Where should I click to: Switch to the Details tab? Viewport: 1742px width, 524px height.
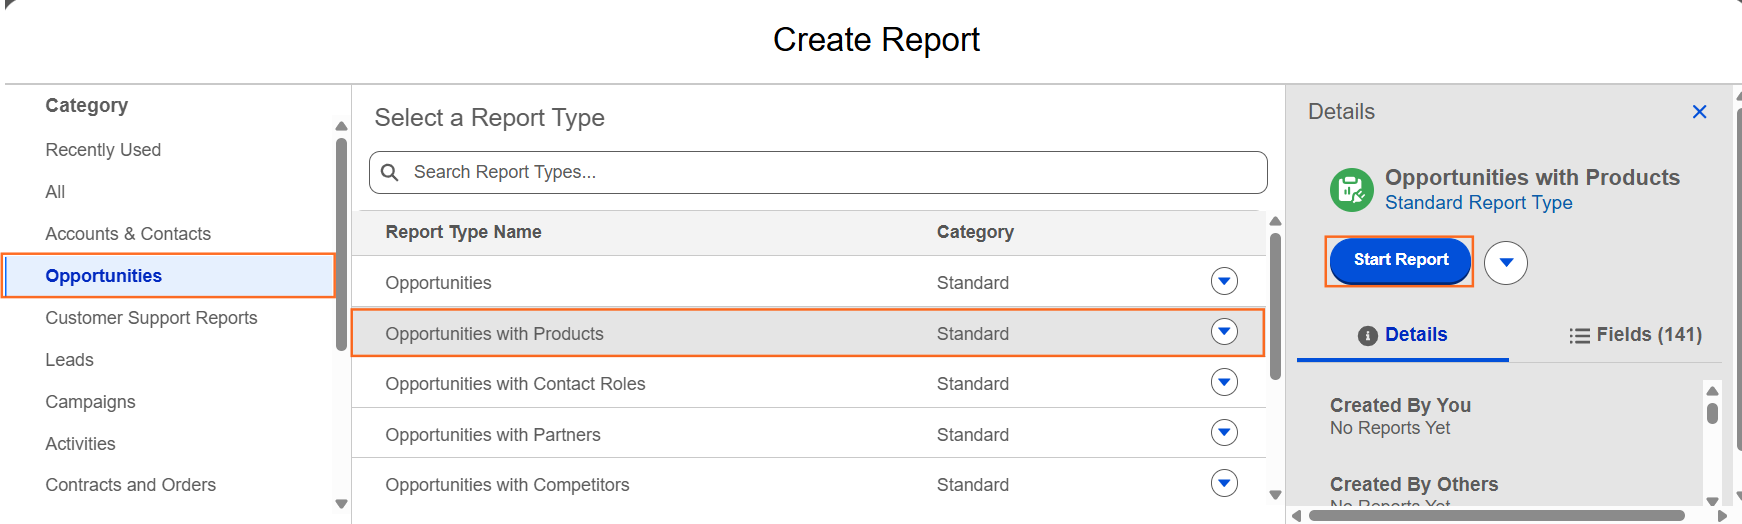pyautogui.click(x=1402, y=336)
